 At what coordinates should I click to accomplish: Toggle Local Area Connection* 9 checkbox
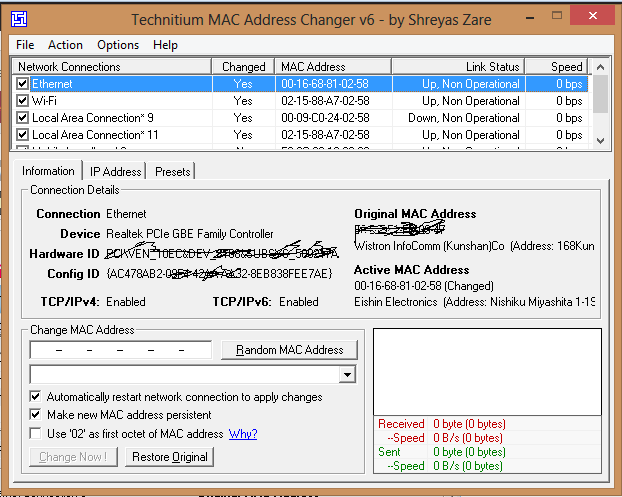coord(23,118)
